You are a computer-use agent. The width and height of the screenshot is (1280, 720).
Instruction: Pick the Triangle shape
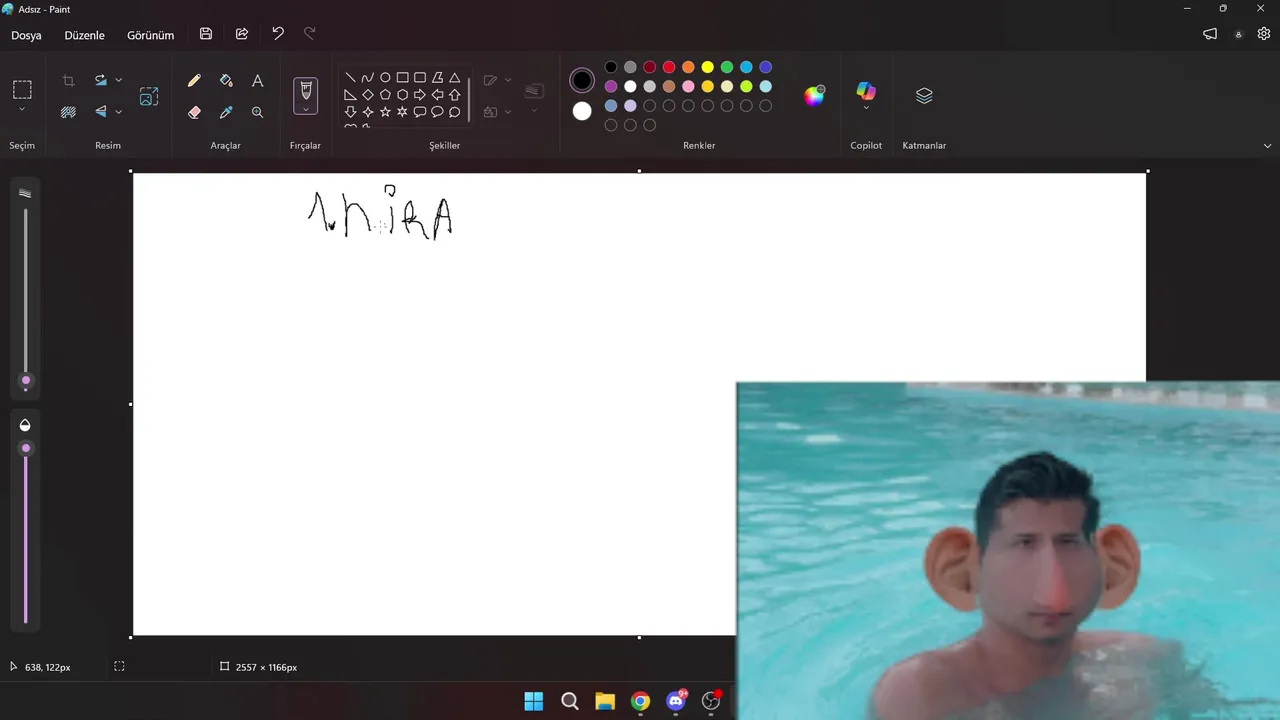point(454,77)
